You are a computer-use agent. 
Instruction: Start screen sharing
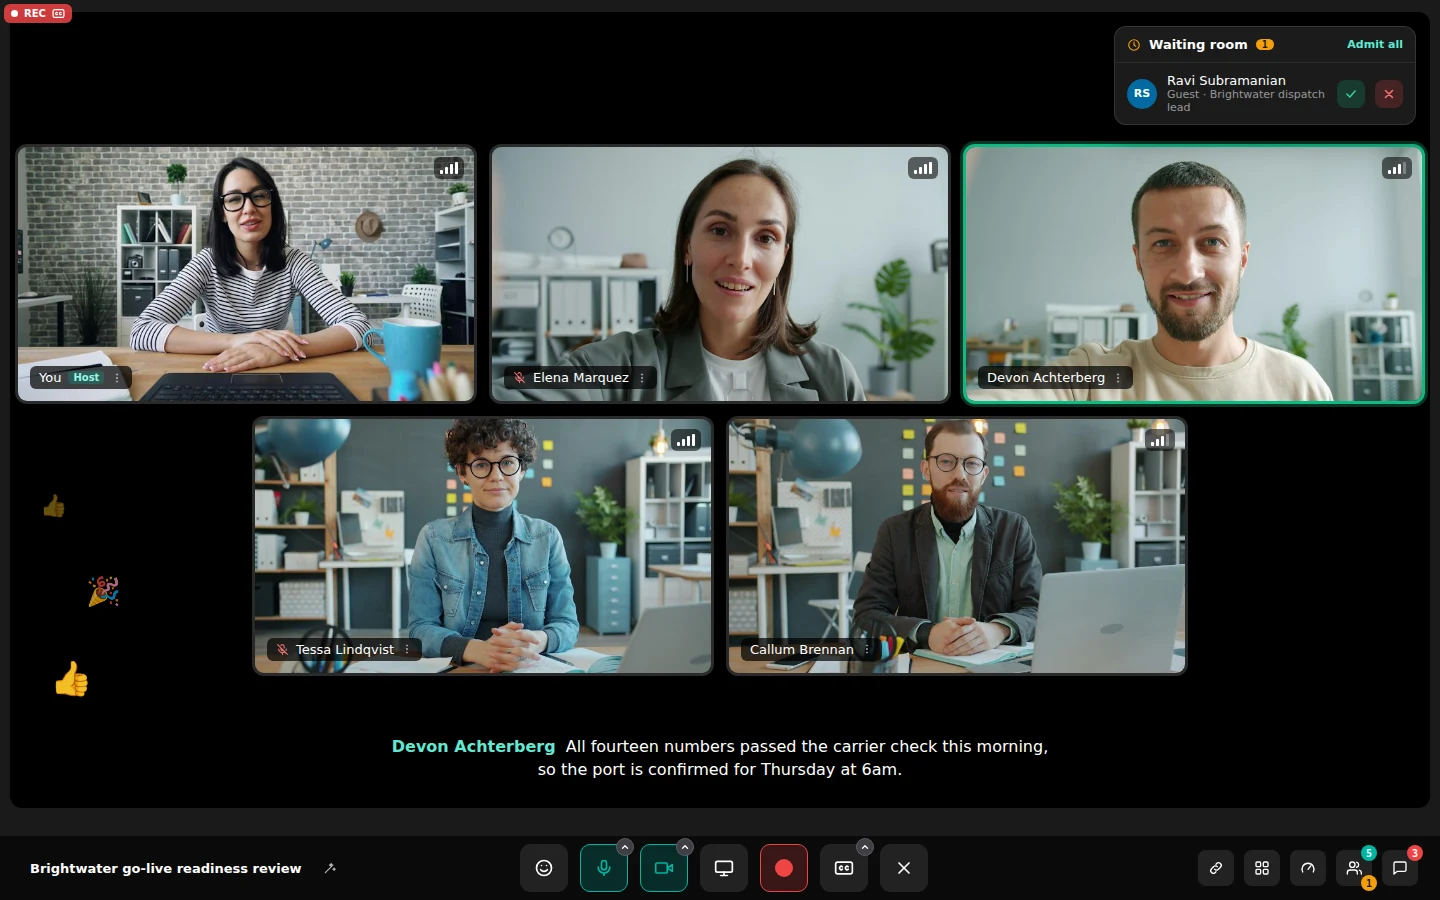[x=724, y=868]
